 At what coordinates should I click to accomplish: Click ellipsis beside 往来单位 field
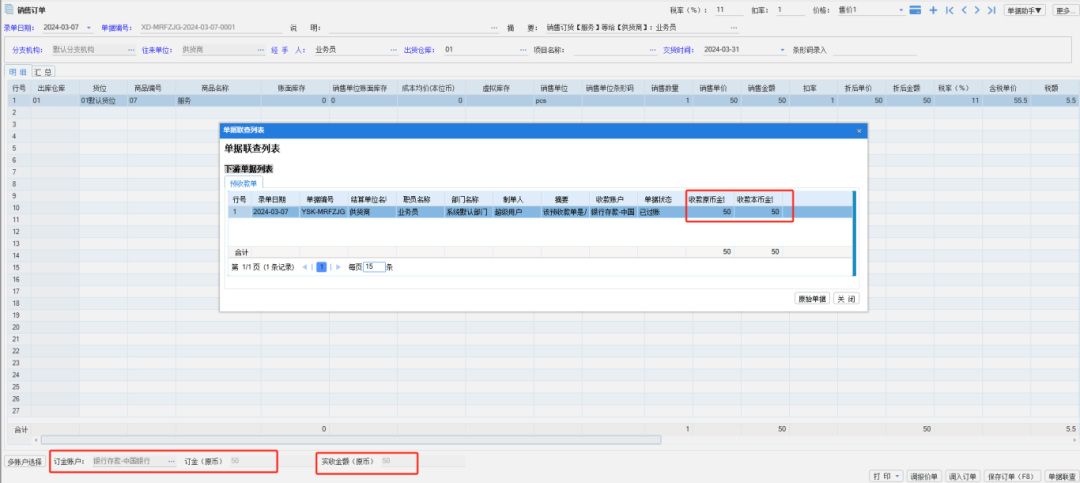(x=261, y=49)
